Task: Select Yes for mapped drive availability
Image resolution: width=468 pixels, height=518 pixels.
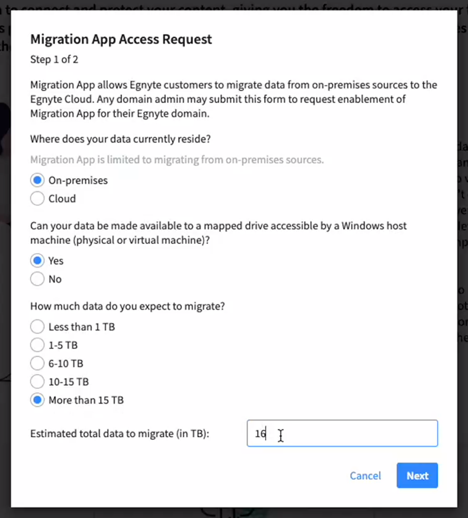Action: click(x=37, y=261)
